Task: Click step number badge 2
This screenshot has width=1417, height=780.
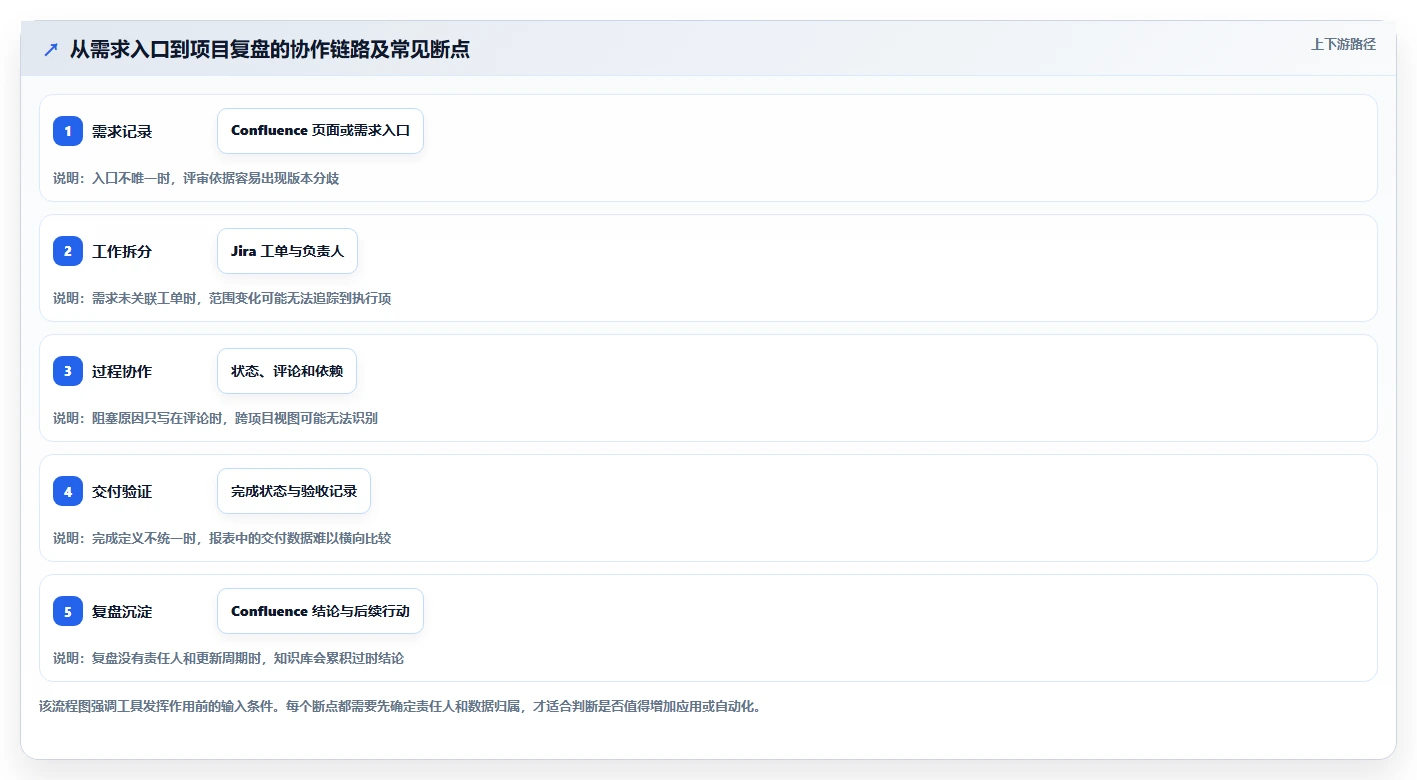Action: (68, 251)
